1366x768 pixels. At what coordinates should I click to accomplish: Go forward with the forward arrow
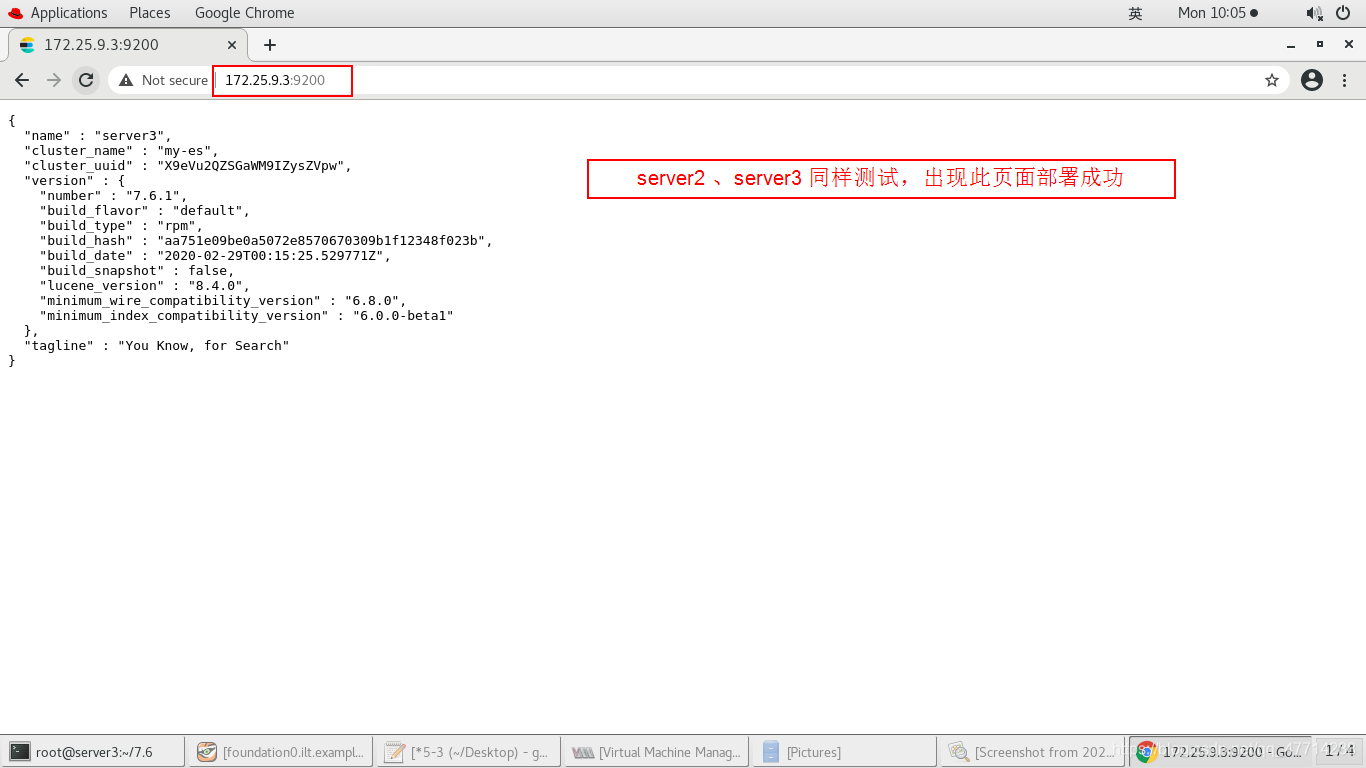[54, 80]
